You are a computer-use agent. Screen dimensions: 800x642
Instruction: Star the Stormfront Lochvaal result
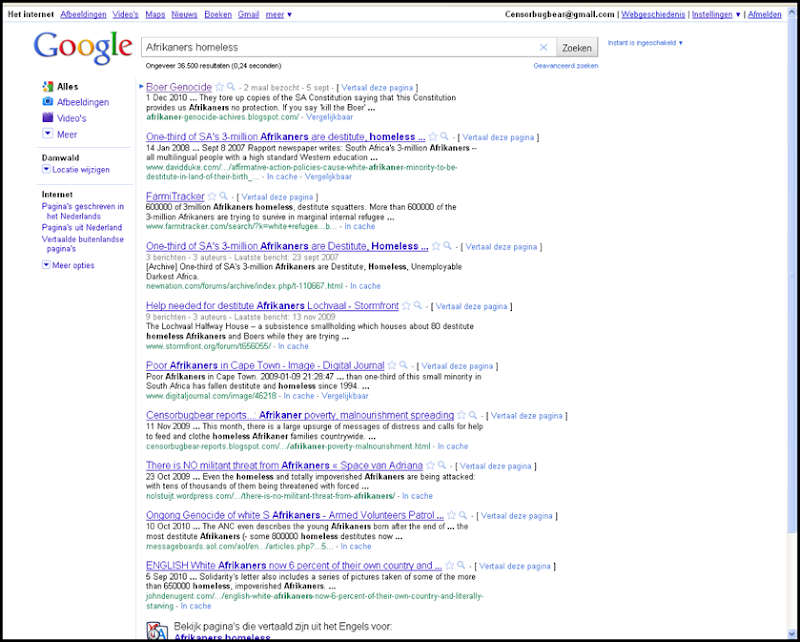(x=406, y=306)
